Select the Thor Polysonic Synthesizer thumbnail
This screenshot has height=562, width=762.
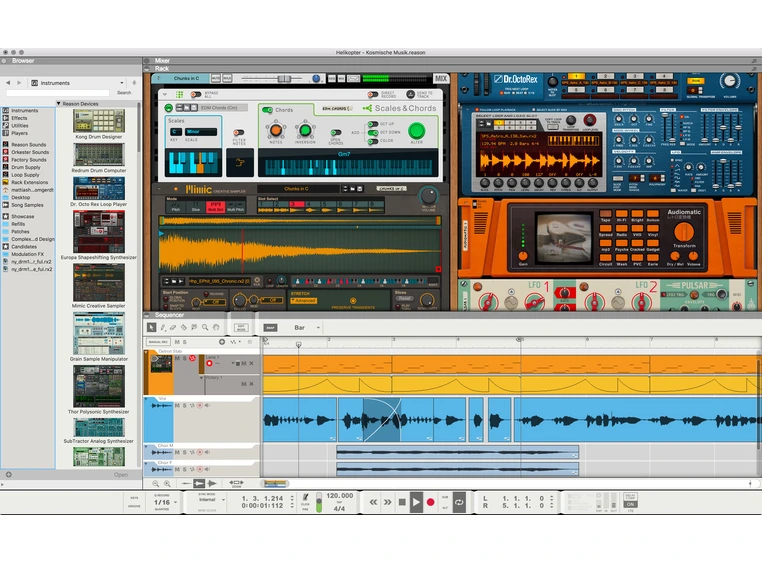(99, 386)
